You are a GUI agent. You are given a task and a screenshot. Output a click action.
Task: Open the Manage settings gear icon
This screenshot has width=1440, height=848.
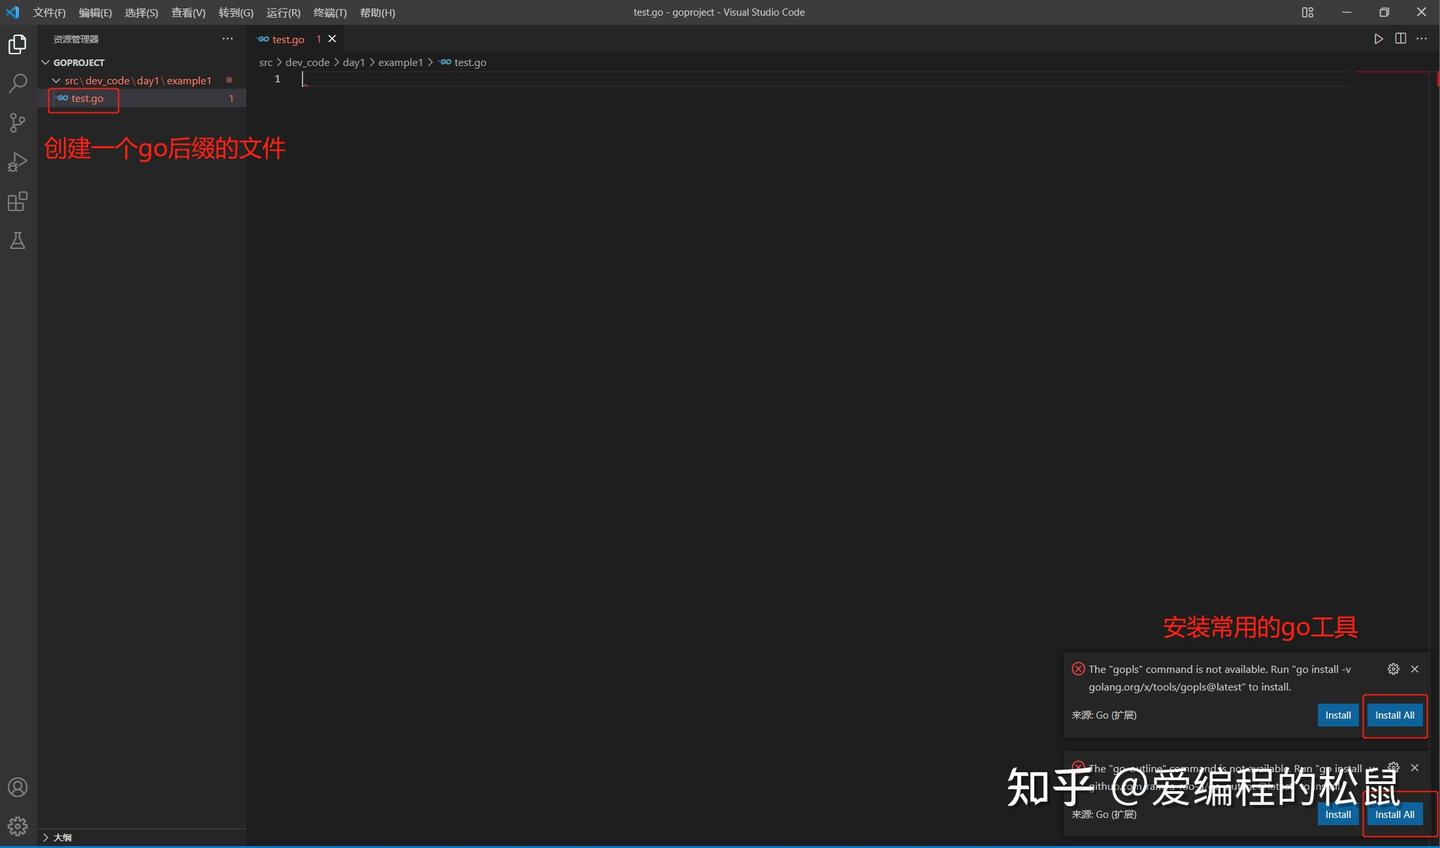[17, 827]
